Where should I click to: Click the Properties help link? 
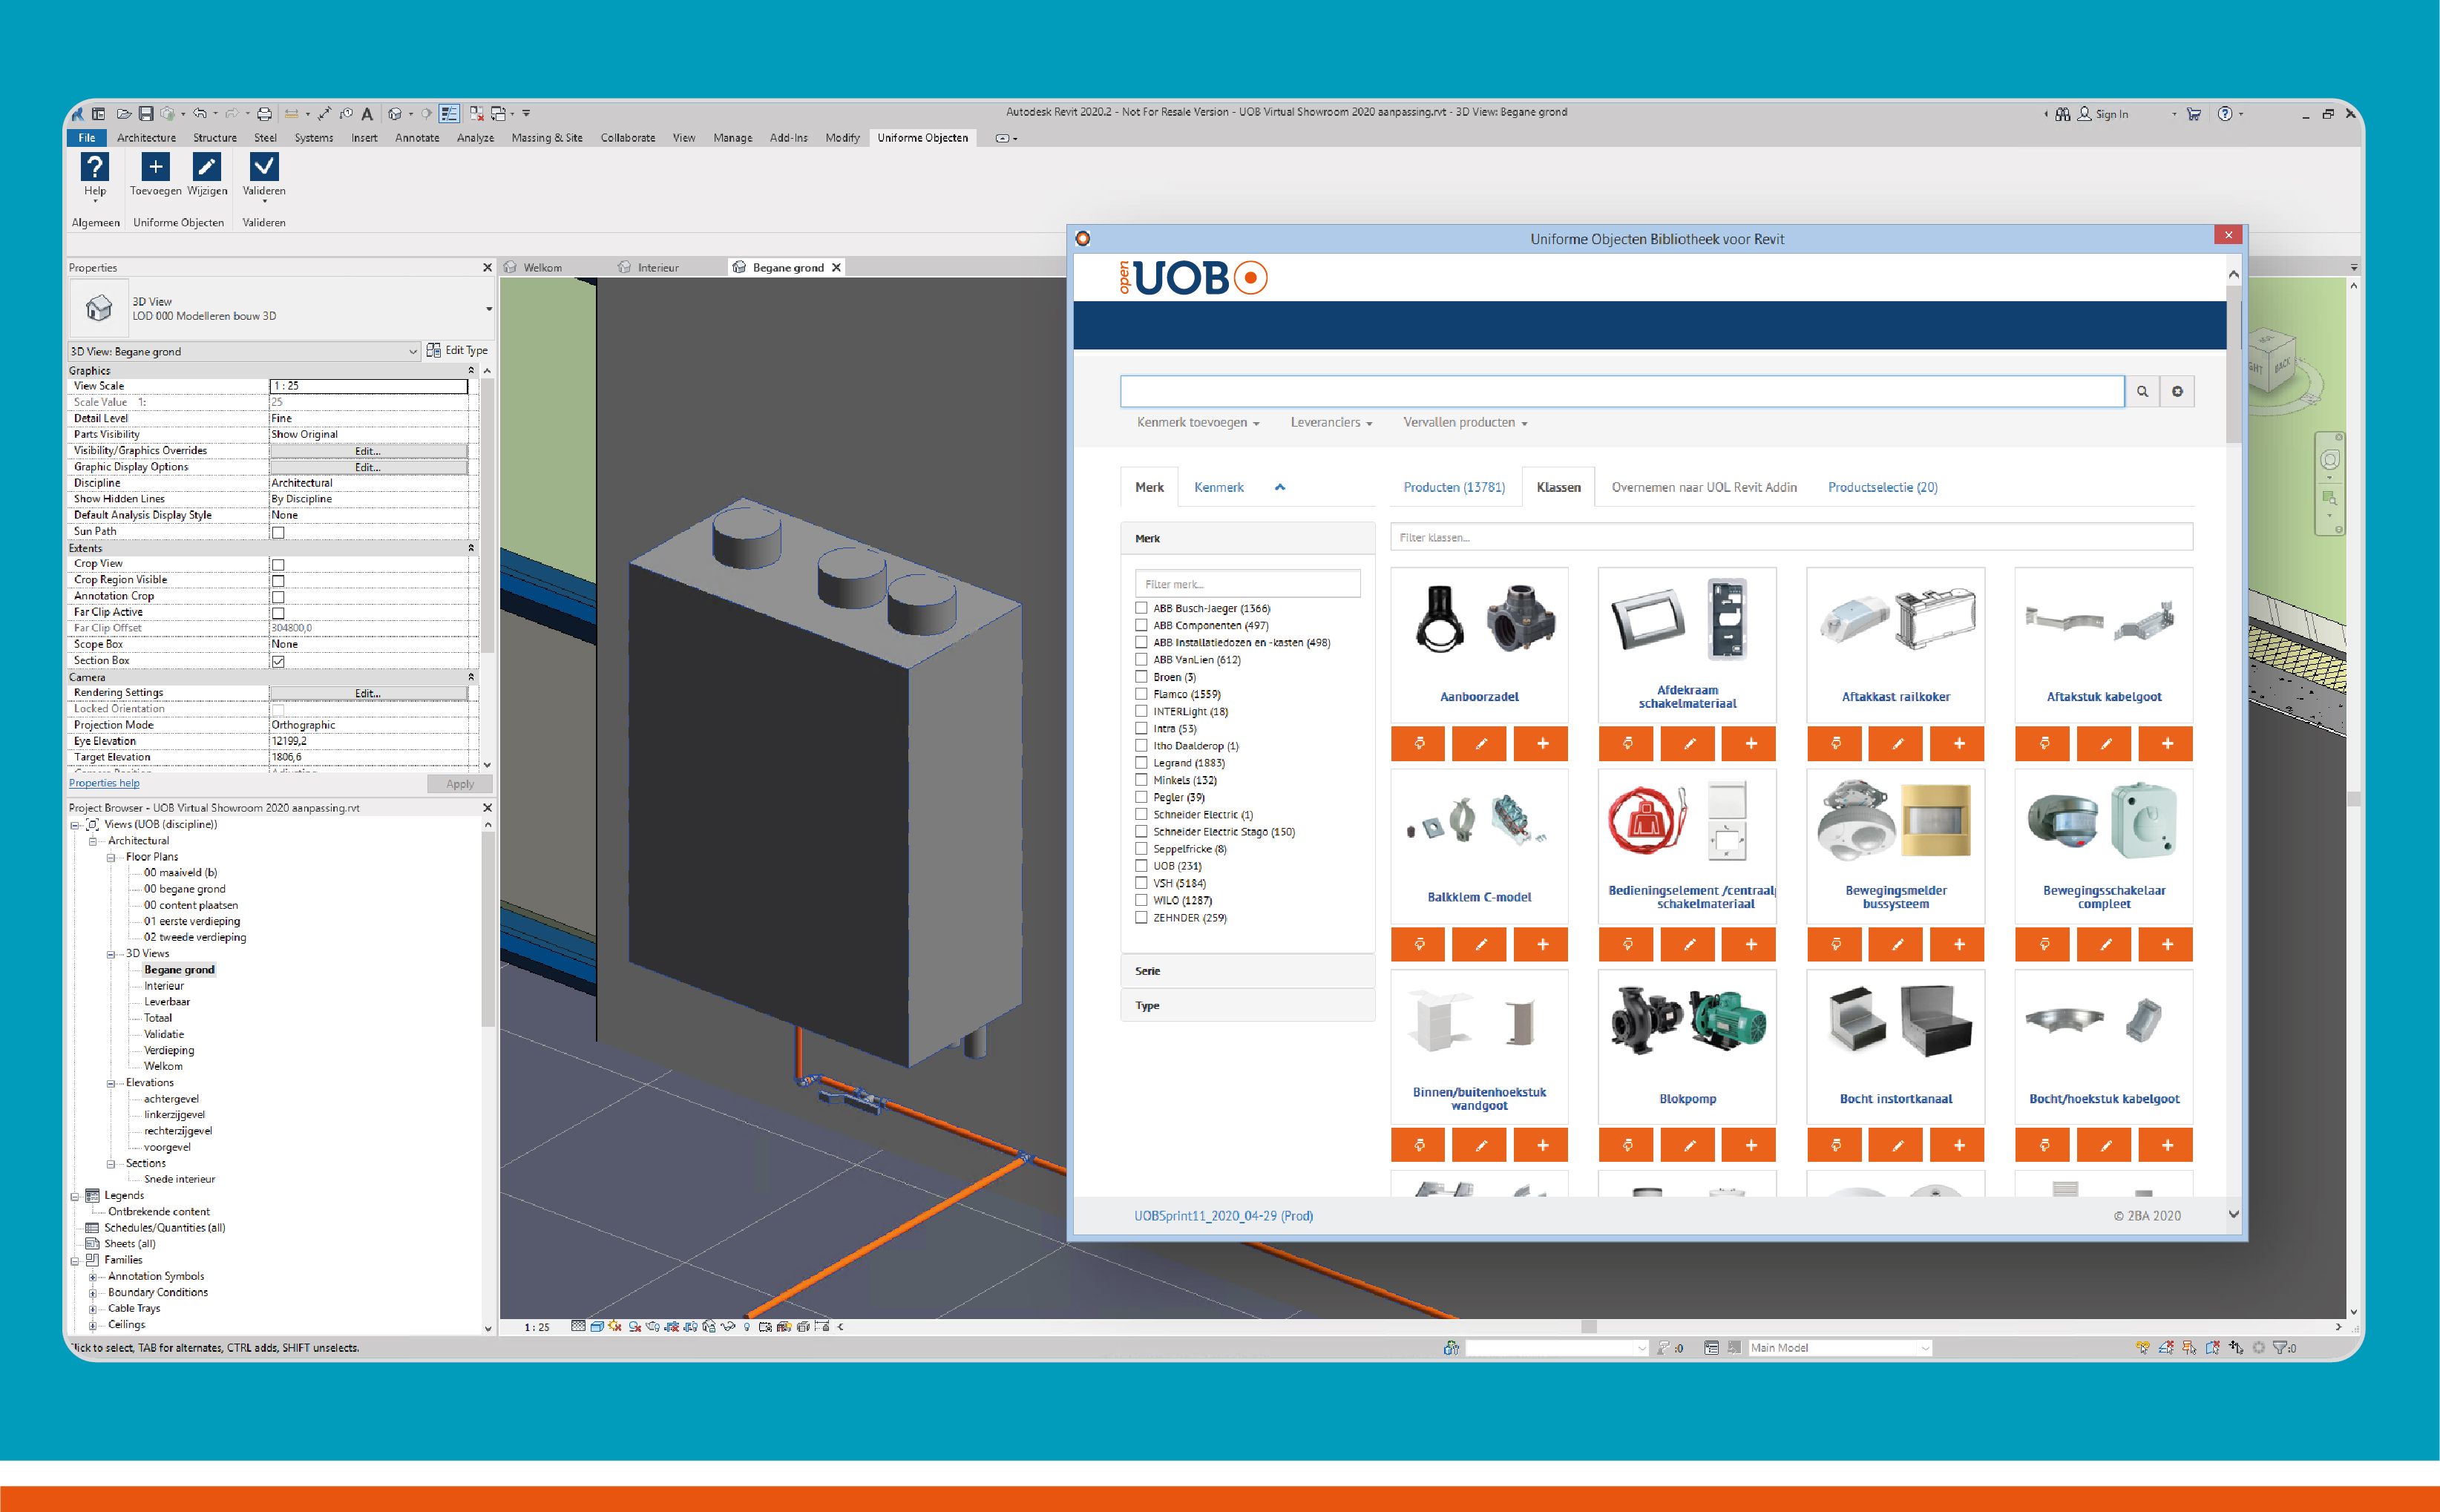[x=104, y=783]
